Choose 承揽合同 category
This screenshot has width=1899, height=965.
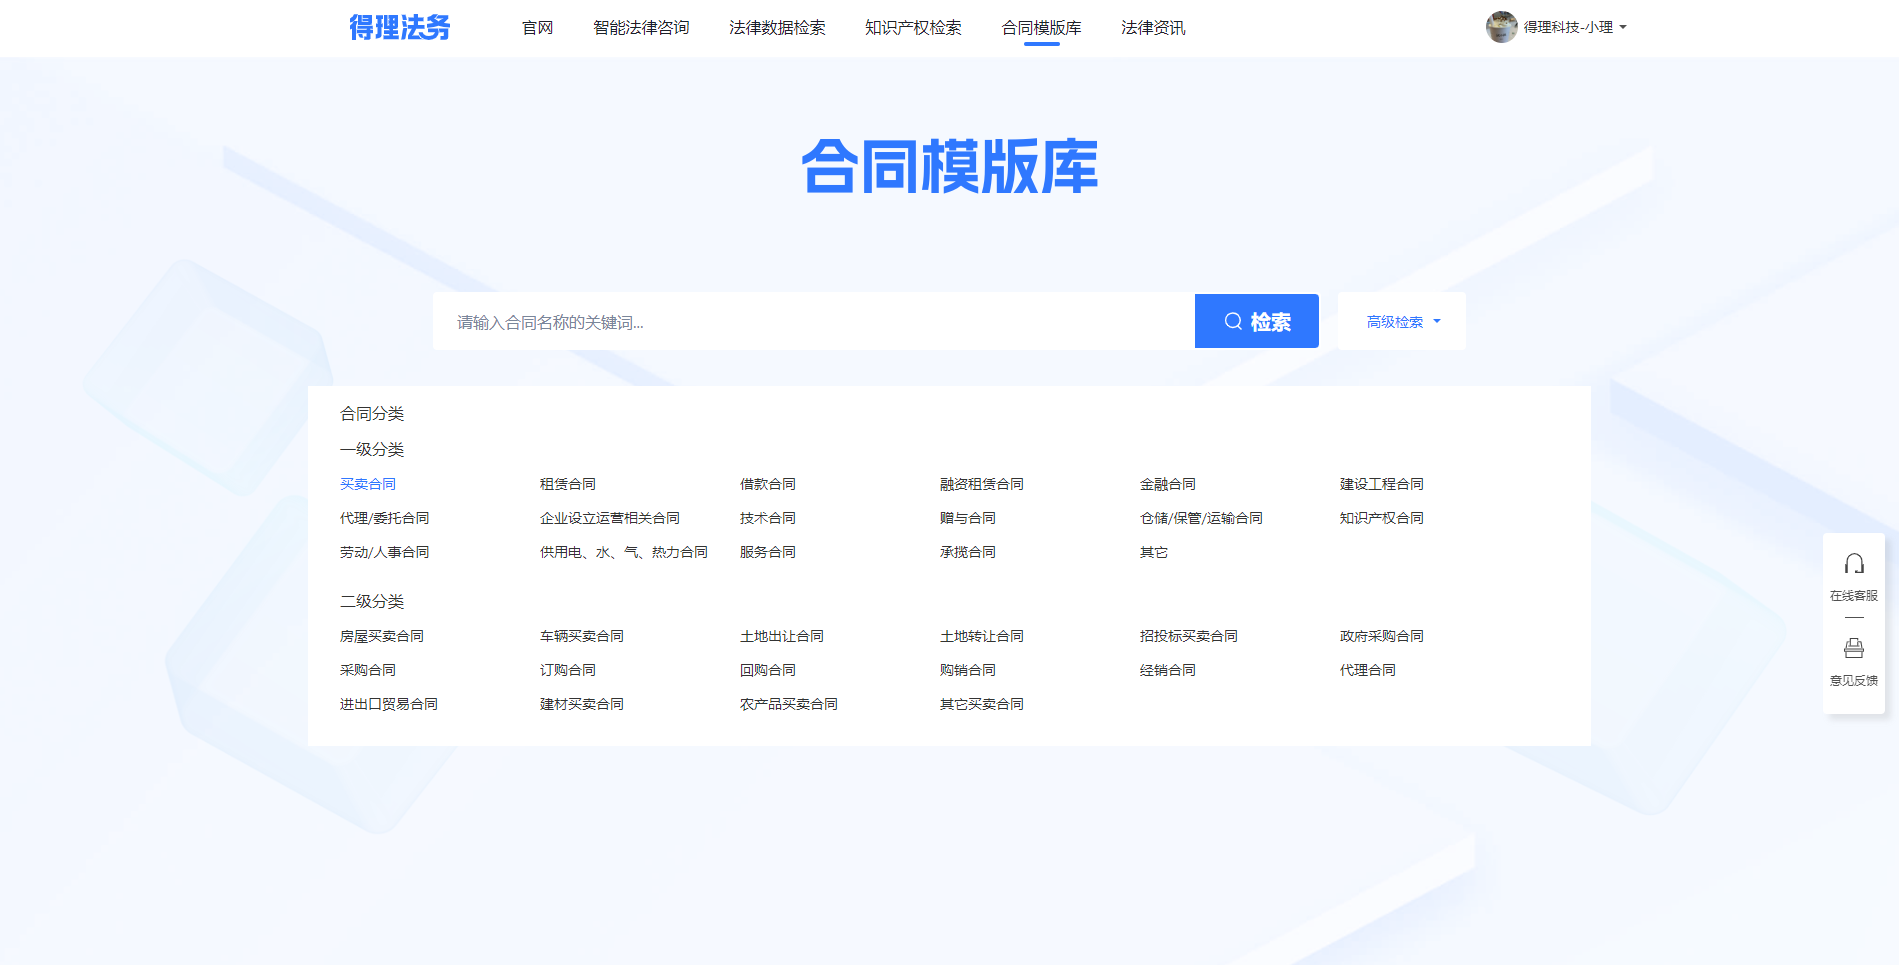click(968, 552)
